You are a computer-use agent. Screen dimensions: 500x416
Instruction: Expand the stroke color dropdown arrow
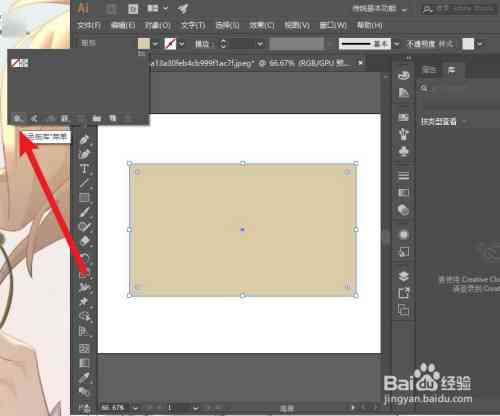coord(182,44)
